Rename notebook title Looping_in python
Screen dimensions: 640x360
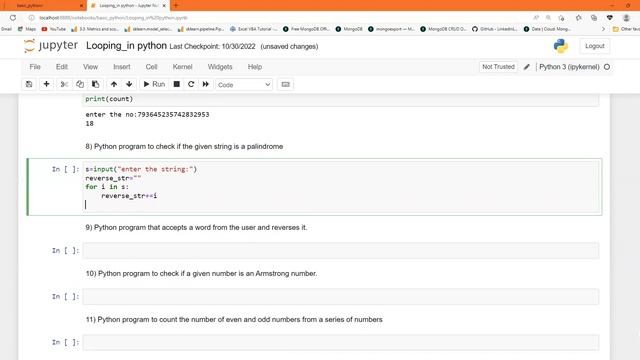[126, 46]
